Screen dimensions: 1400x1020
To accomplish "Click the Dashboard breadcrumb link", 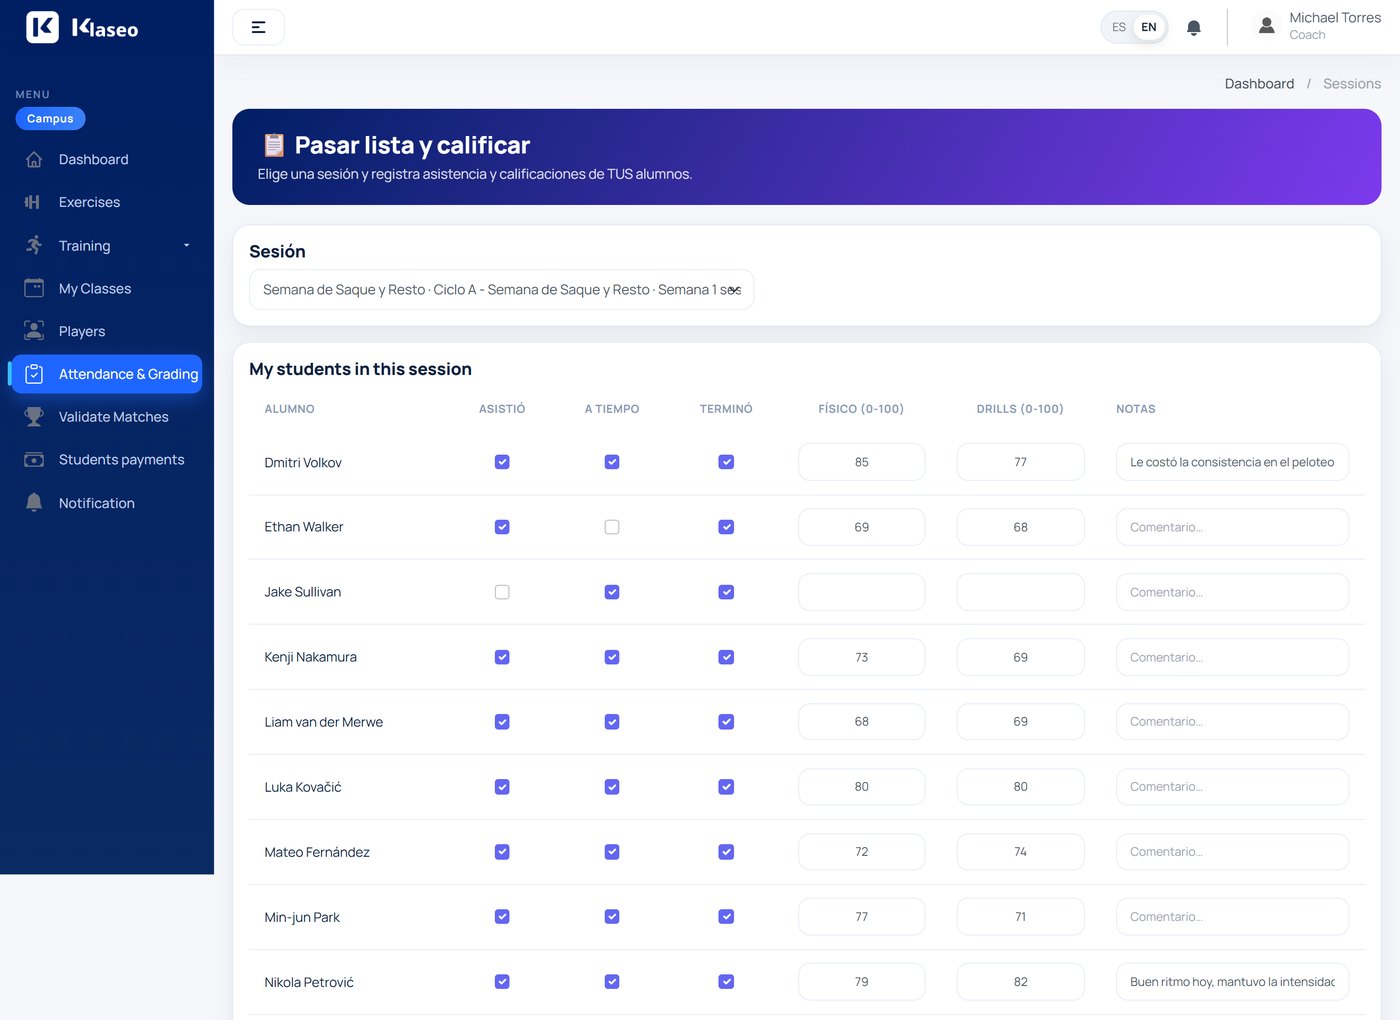I will pos(1259,84).
